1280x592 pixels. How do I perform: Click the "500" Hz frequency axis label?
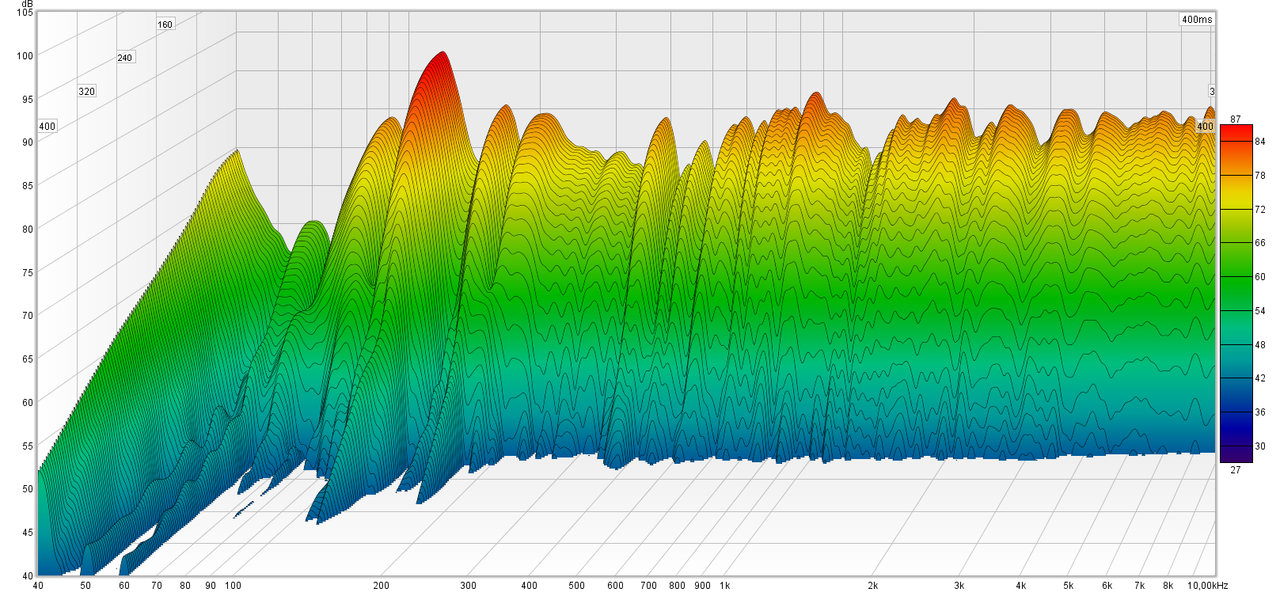577,585
